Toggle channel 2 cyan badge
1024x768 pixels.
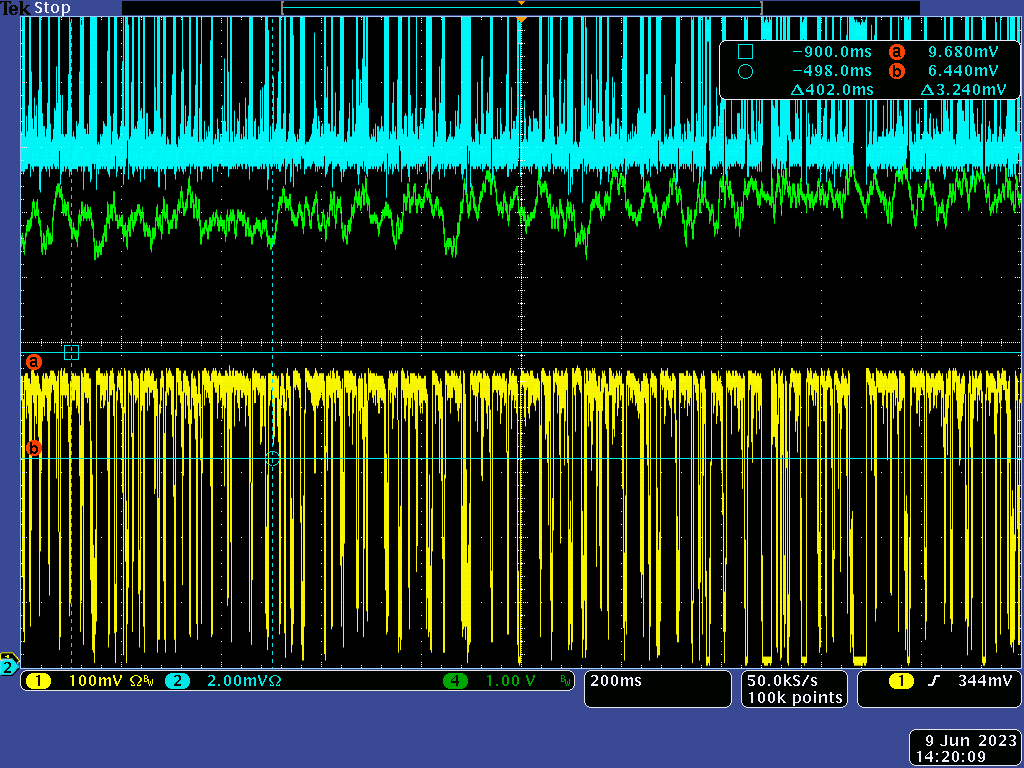177,681
